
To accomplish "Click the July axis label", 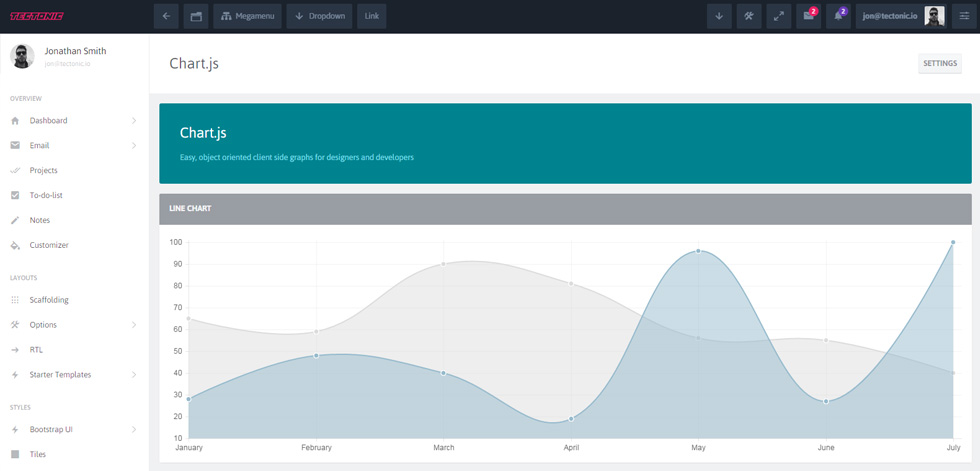I will tap(953, 448).
